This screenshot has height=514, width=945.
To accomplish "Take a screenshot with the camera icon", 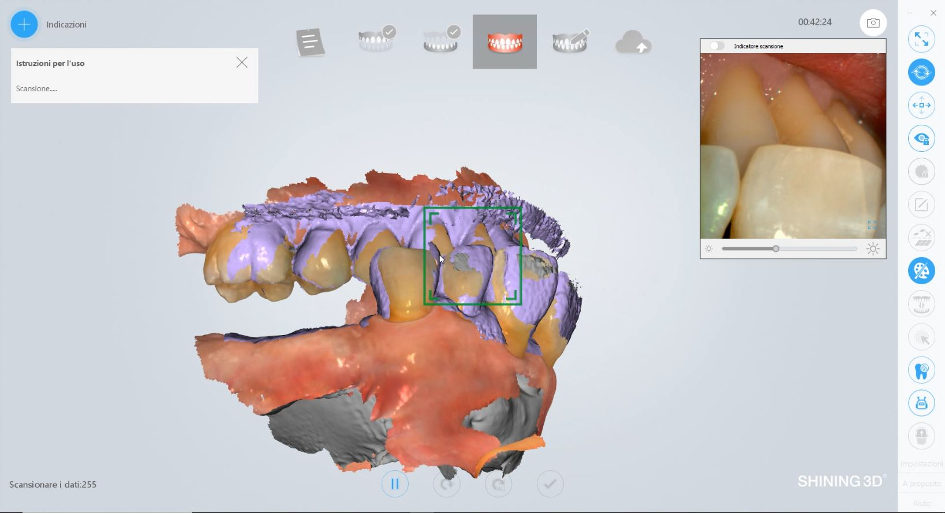I will (873, 23).
